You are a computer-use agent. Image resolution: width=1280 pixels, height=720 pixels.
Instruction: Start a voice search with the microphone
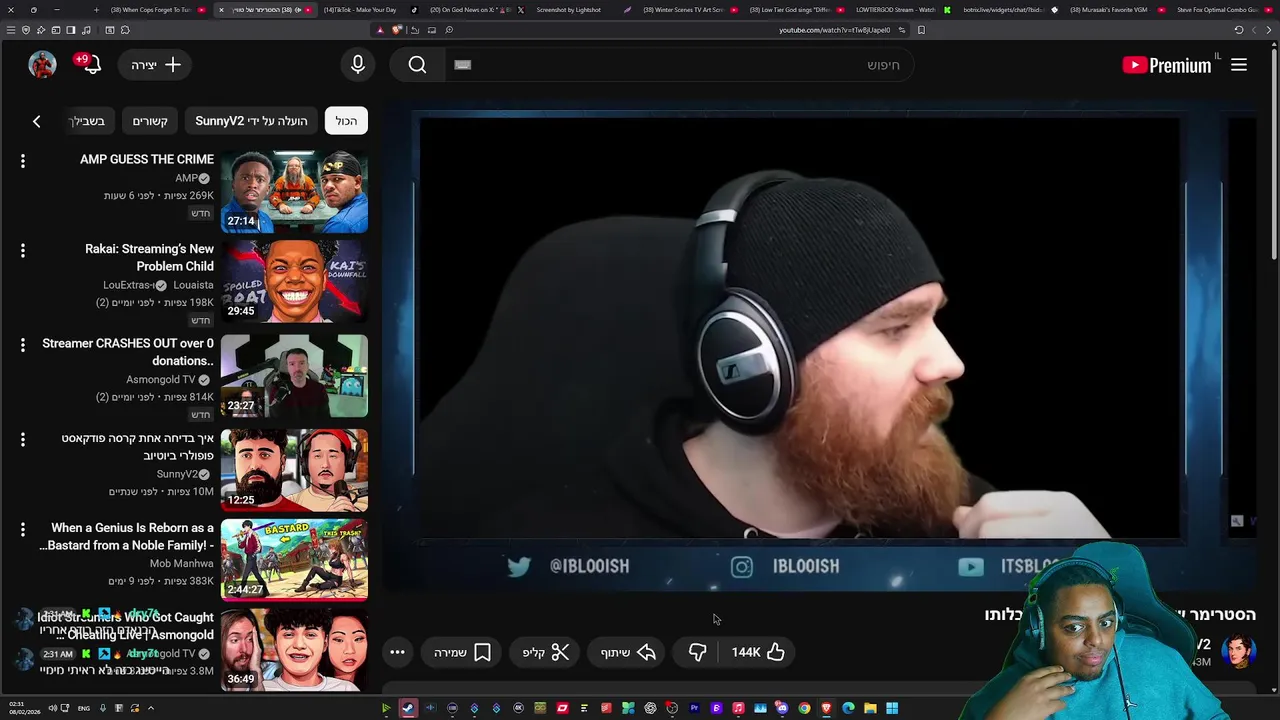[358, 65]
